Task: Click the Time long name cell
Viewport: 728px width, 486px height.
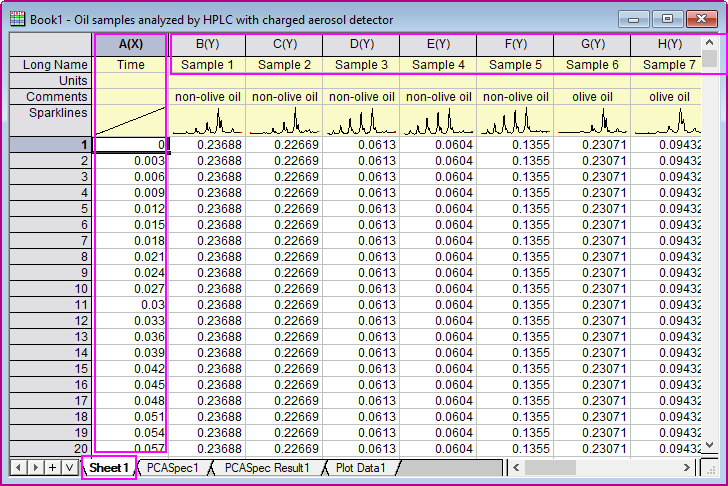Action: point(130,65)
